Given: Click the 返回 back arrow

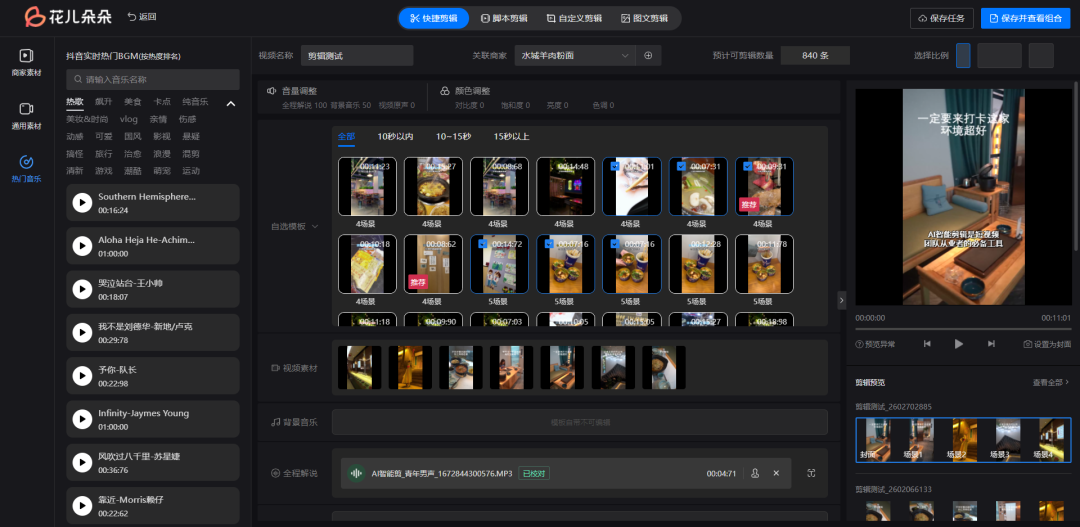Looking at the screenshot, I should tap(142, 17).
